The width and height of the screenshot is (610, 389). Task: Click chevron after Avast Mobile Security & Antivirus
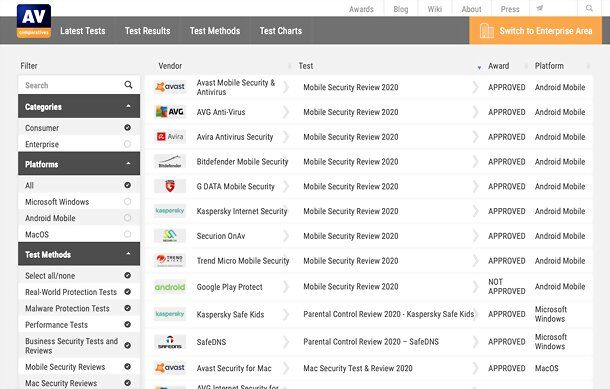[x=286, y=87]
